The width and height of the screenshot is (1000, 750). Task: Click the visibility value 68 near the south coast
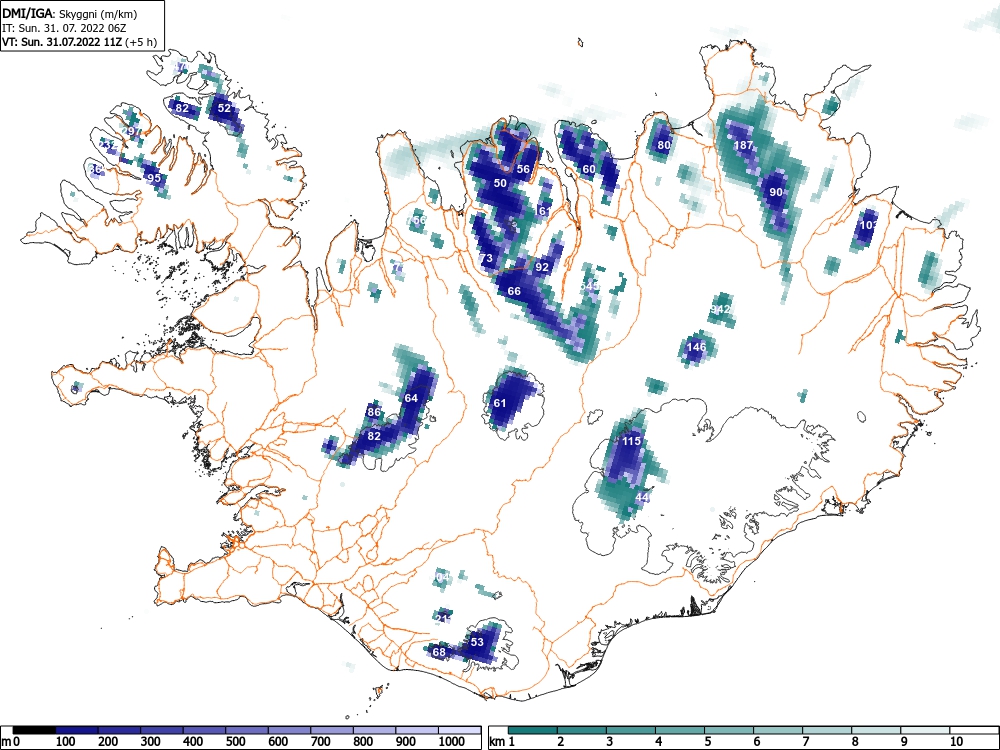click(439, 652)
